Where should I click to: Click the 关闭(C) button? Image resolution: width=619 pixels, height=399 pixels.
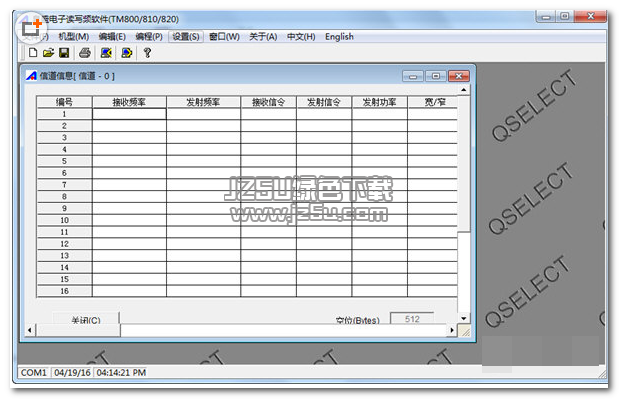[x=86, y=318]
